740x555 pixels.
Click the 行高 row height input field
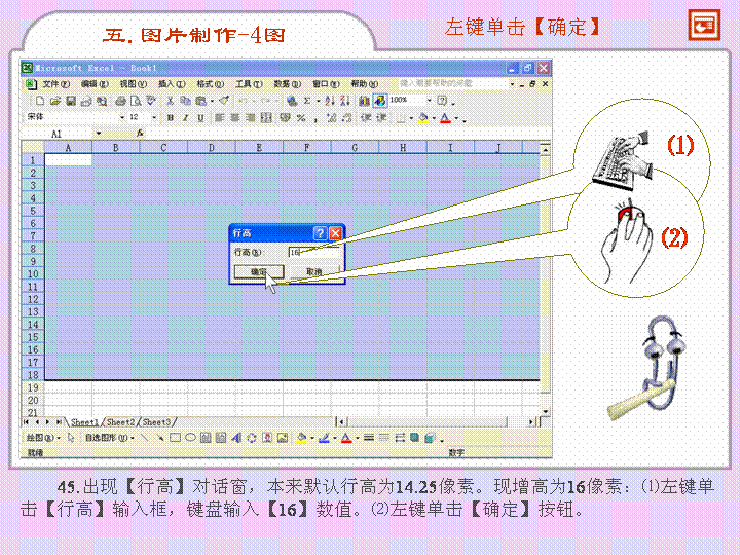312,252
